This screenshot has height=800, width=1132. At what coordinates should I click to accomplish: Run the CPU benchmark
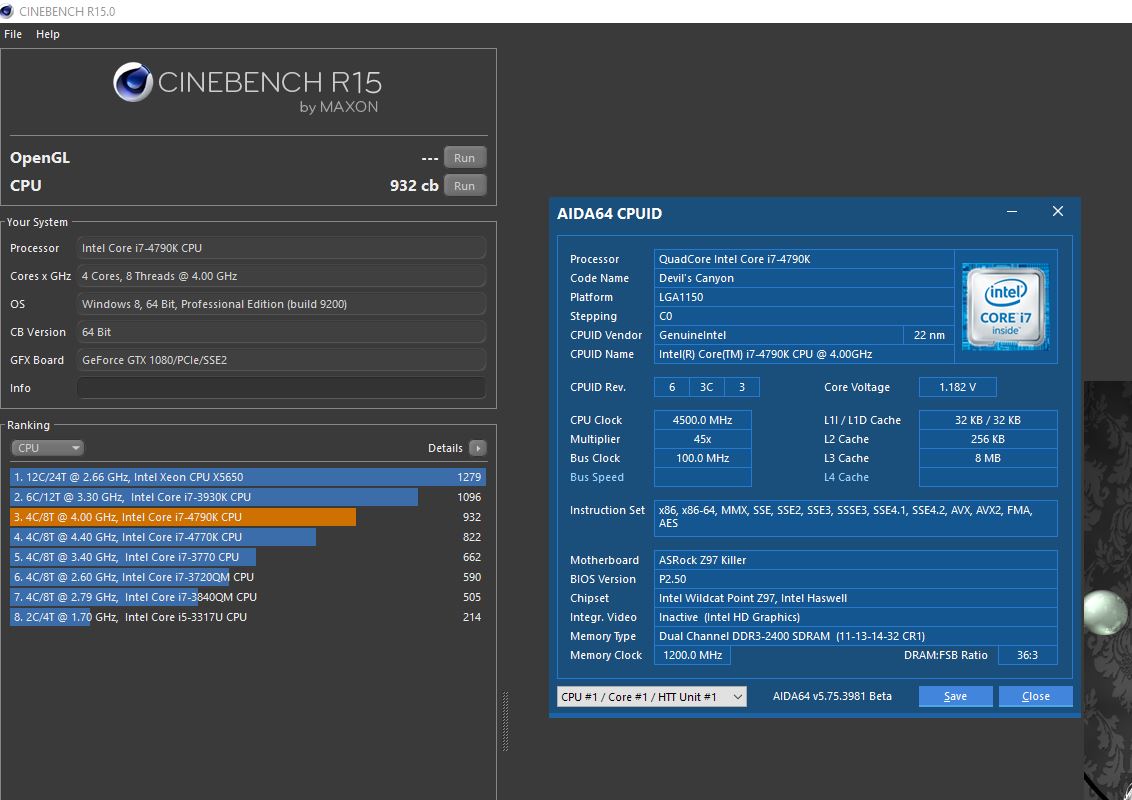click(x=464, y=186)
